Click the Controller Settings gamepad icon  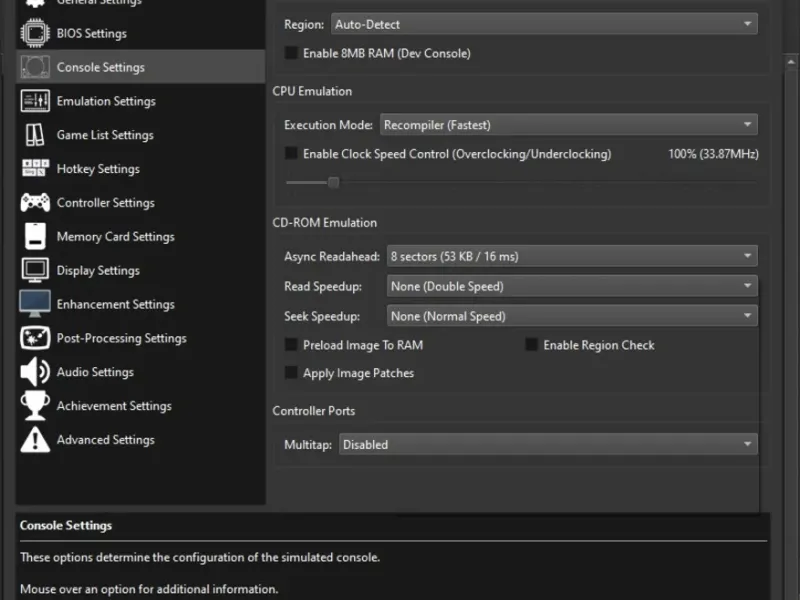(x=35, y=203)
